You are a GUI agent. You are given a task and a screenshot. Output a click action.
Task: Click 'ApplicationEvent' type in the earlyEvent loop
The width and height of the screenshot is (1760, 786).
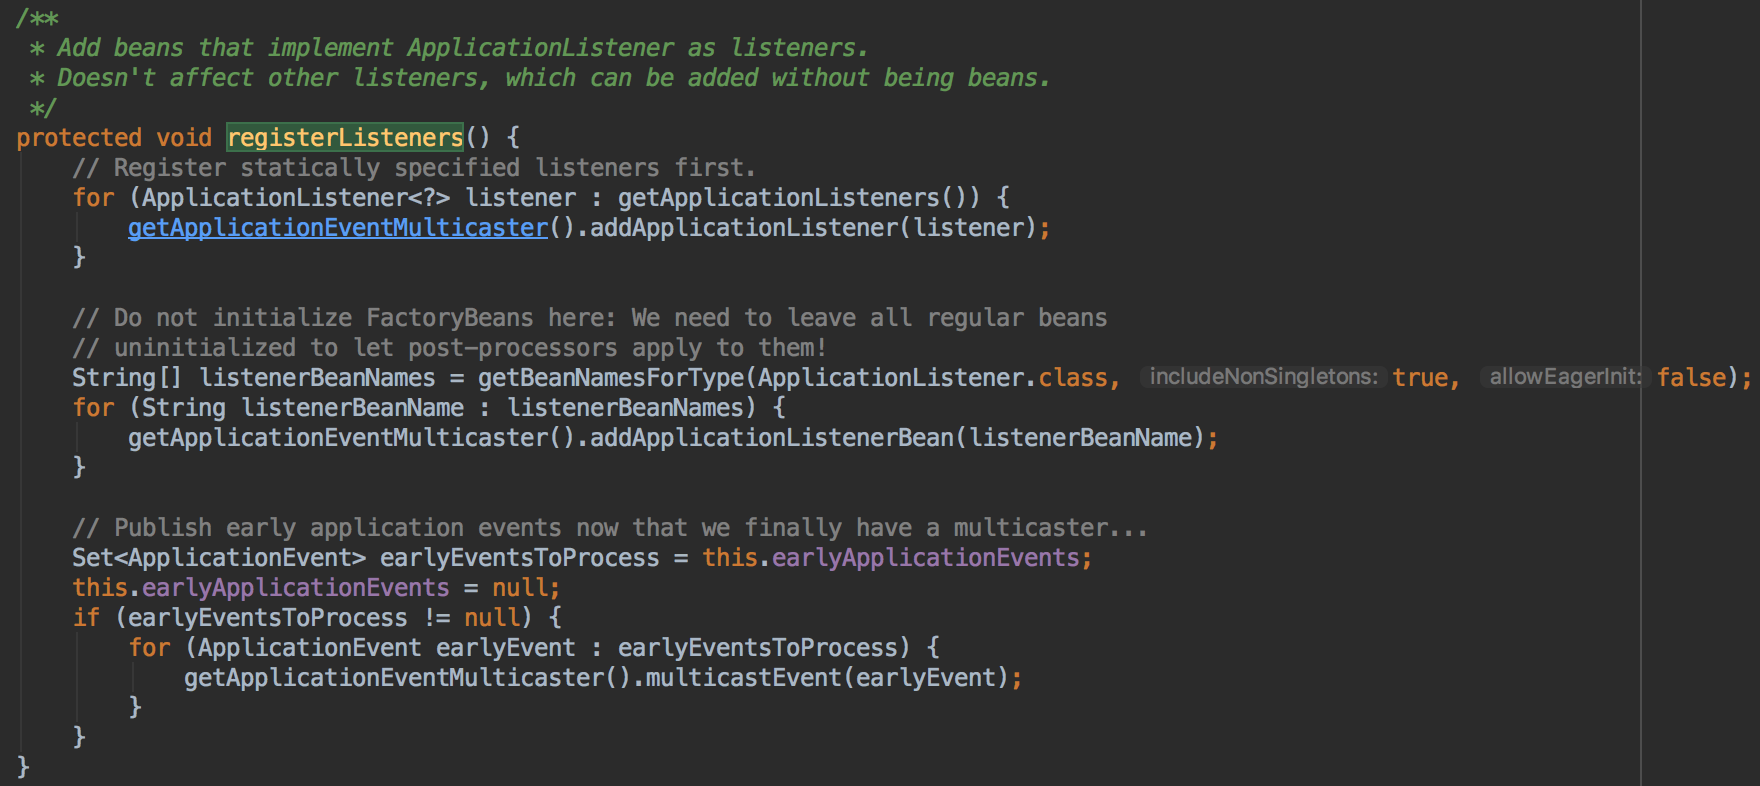tap(309, 648)
